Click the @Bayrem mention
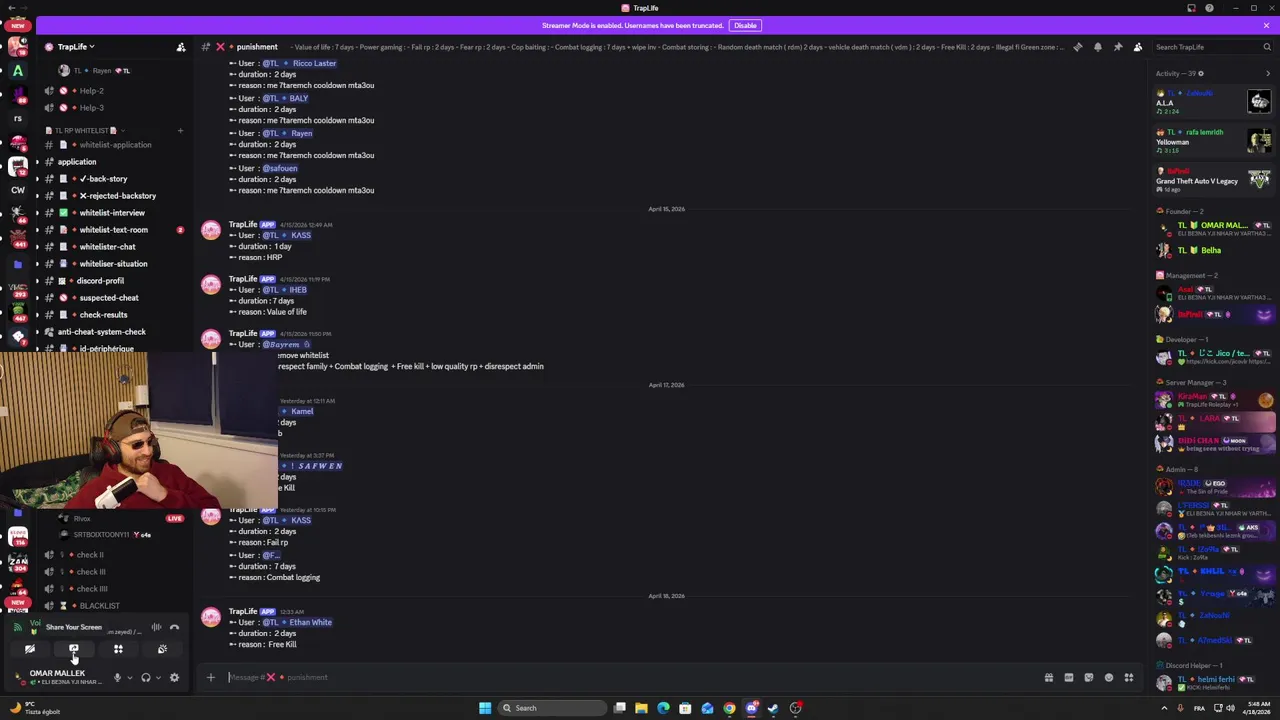The image size is (1280, 720). click(286, 344)
